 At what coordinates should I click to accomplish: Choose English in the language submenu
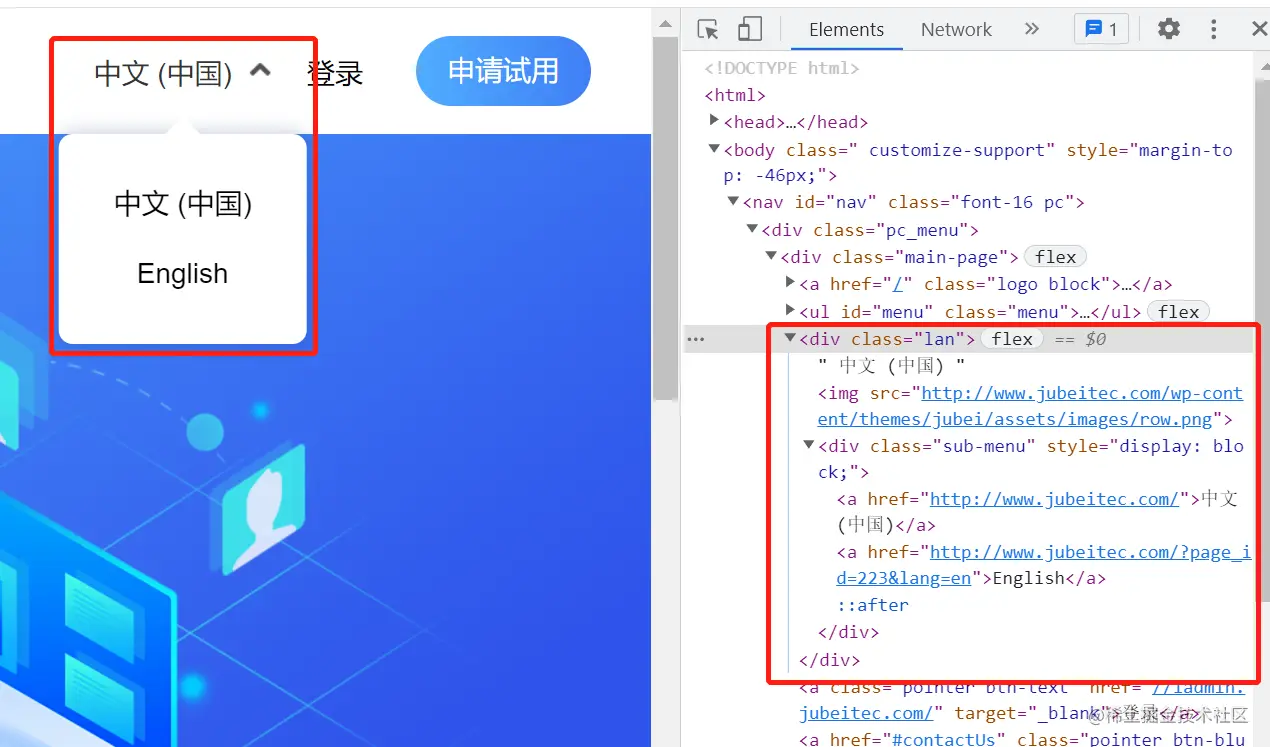(x=183, y=273)
